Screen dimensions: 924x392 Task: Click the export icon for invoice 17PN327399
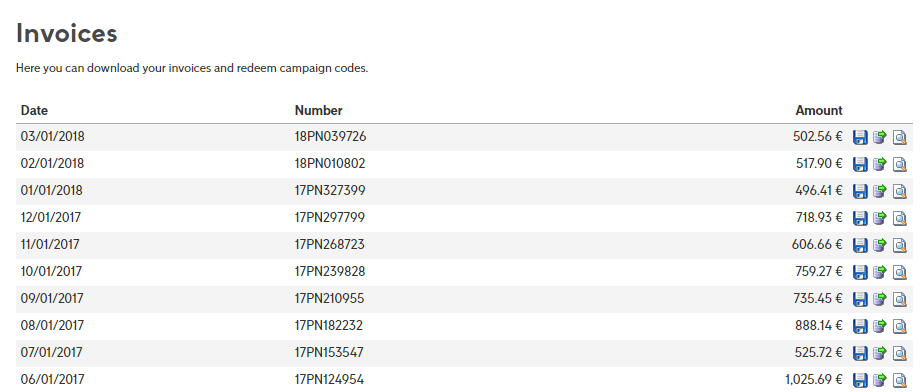click(880, 192)
